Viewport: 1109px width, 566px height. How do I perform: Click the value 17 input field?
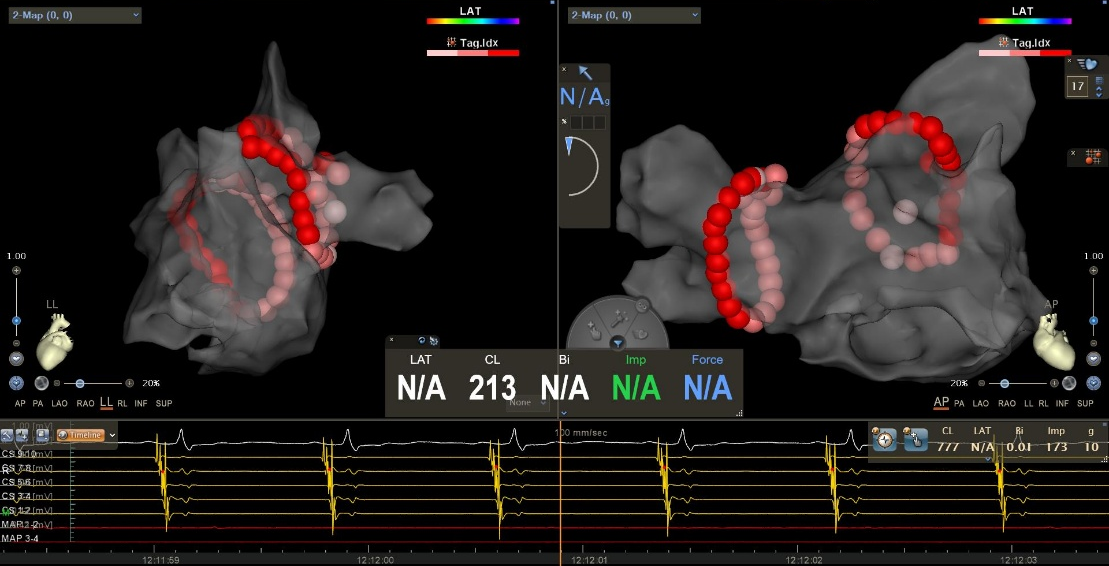1077,86
